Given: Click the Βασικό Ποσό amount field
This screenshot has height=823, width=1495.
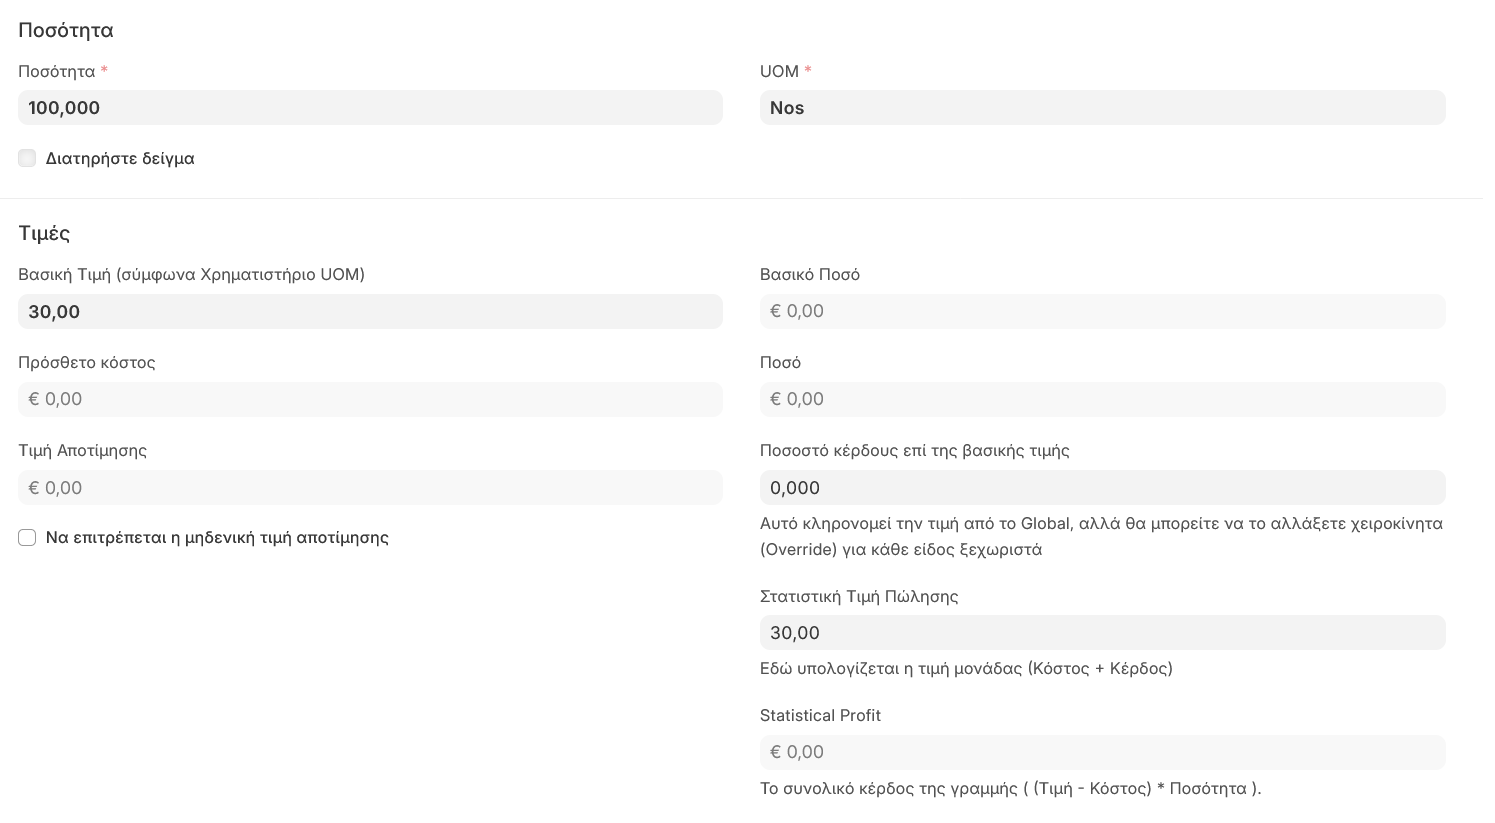Looking at the screenshot, I should tap(1102, 312).
